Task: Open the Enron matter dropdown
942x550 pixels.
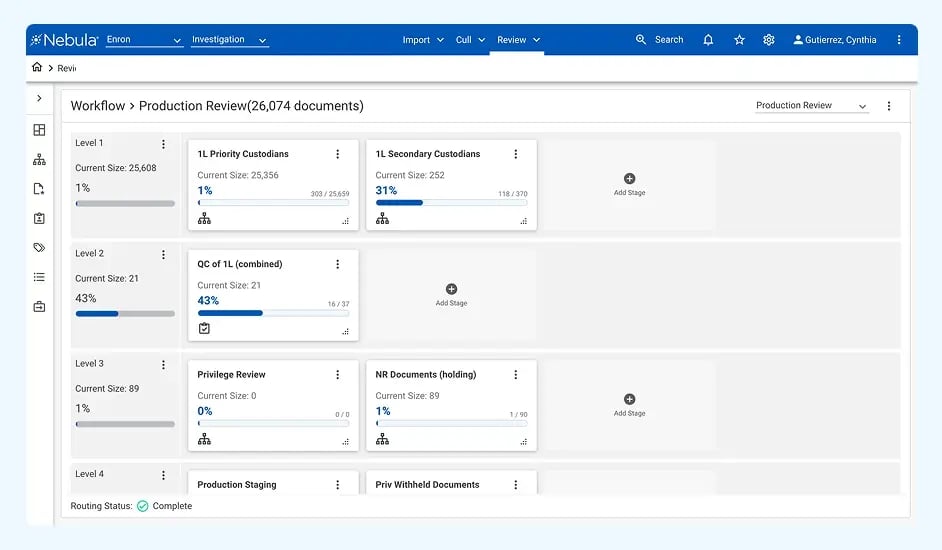Action: pos(144,40)
